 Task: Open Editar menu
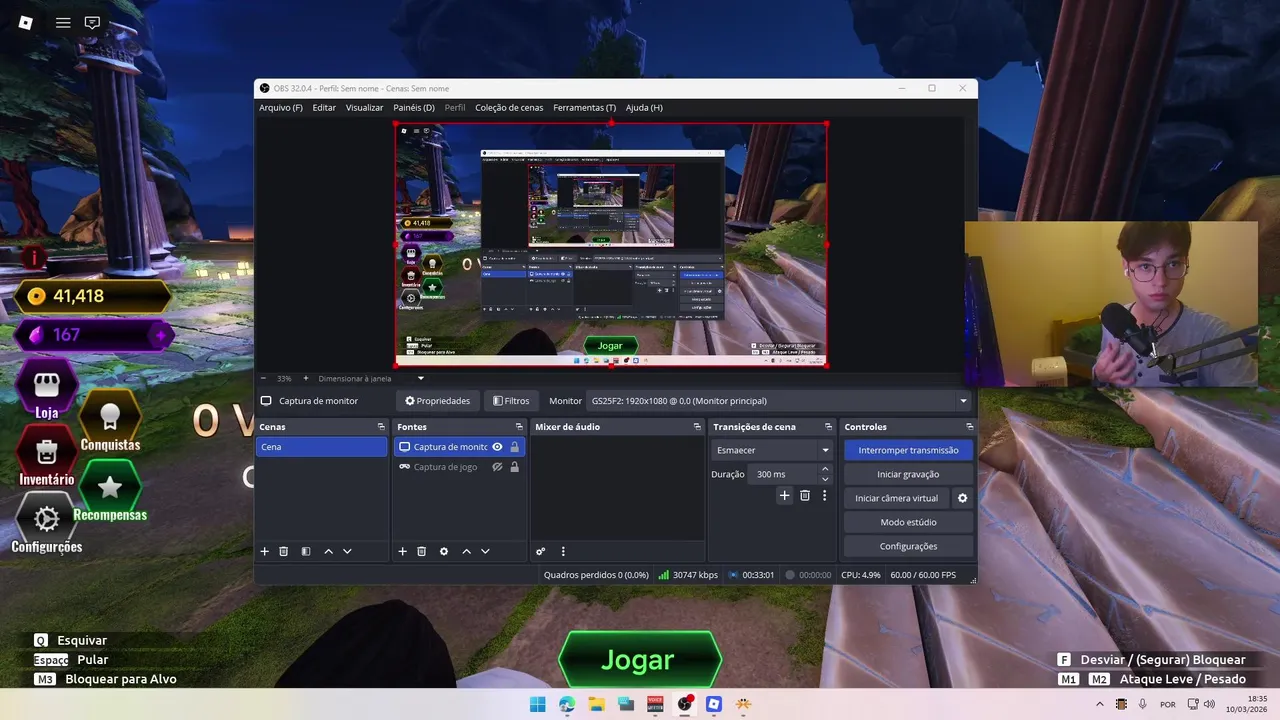click(324, 107)
